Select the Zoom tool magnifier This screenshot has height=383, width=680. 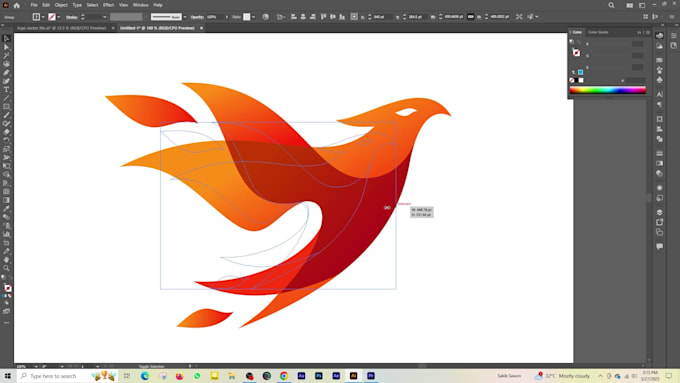pyautogui.click(x=6, y=268)
